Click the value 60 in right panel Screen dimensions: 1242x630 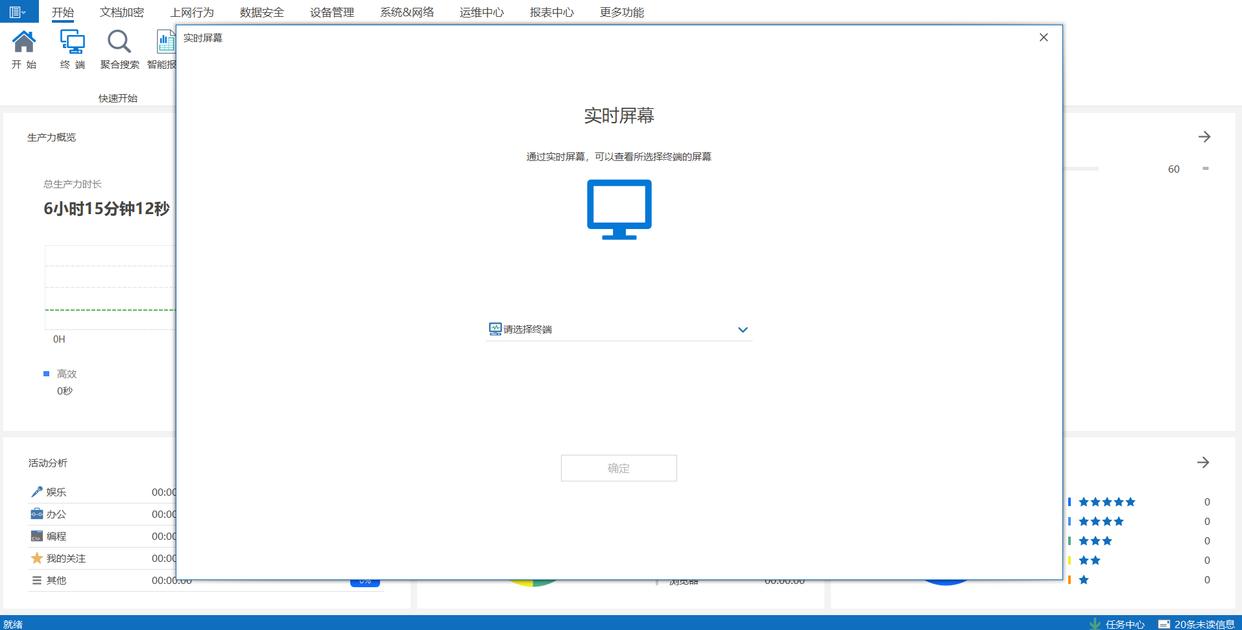click(x=1174, y=169)
